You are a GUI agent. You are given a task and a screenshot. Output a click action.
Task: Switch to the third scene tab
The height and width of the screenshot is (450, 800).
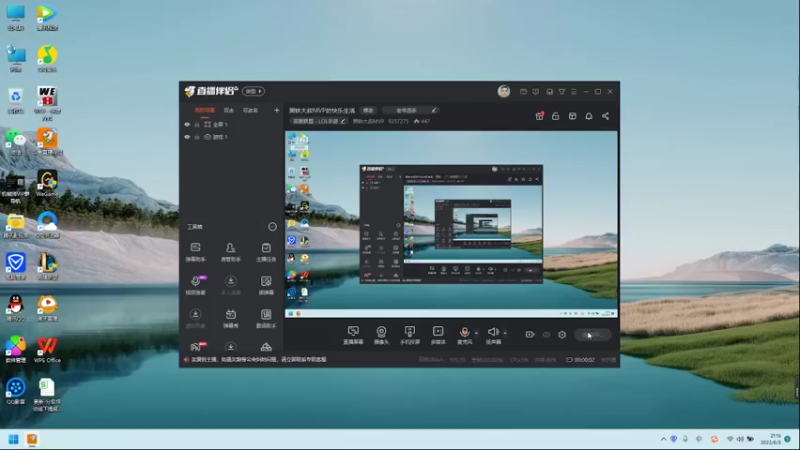(250, 110)
